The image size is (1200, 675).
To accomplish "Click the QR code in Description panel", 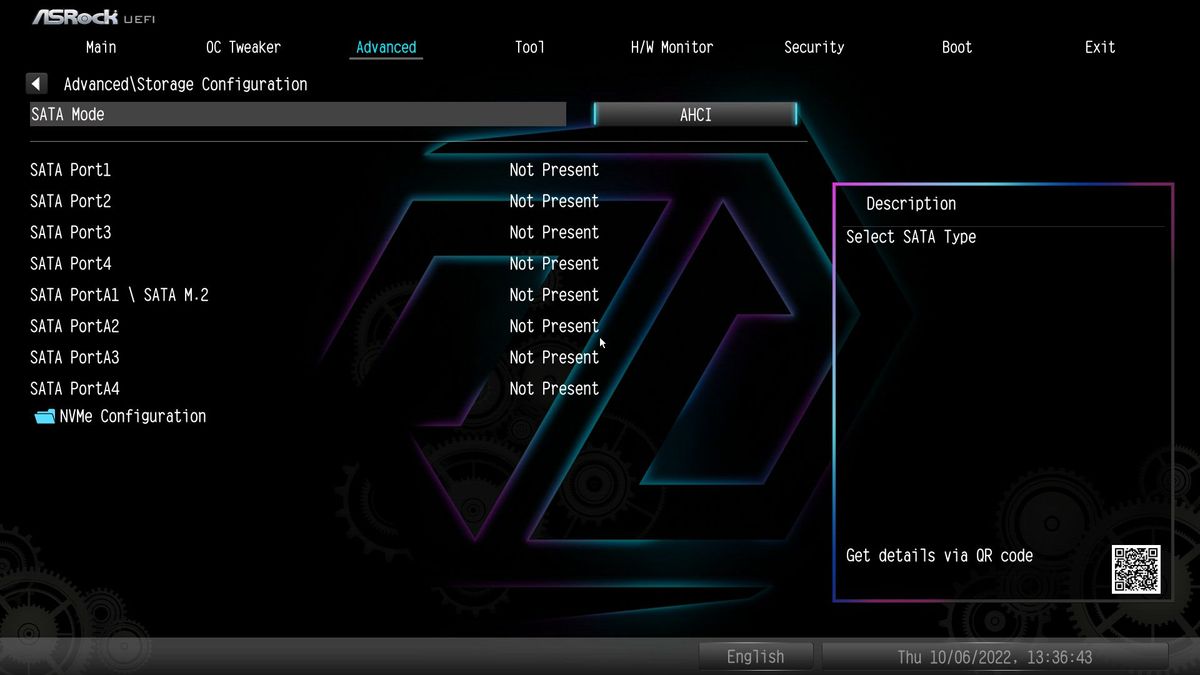I will tap(1136, 569).
